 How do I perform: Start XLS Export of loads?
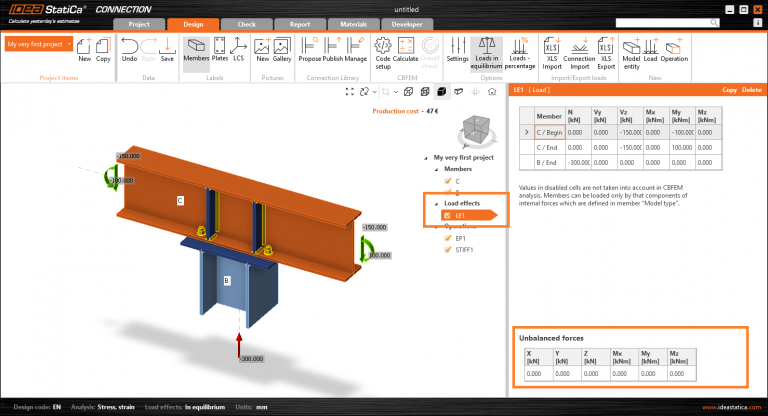point(606,53)
